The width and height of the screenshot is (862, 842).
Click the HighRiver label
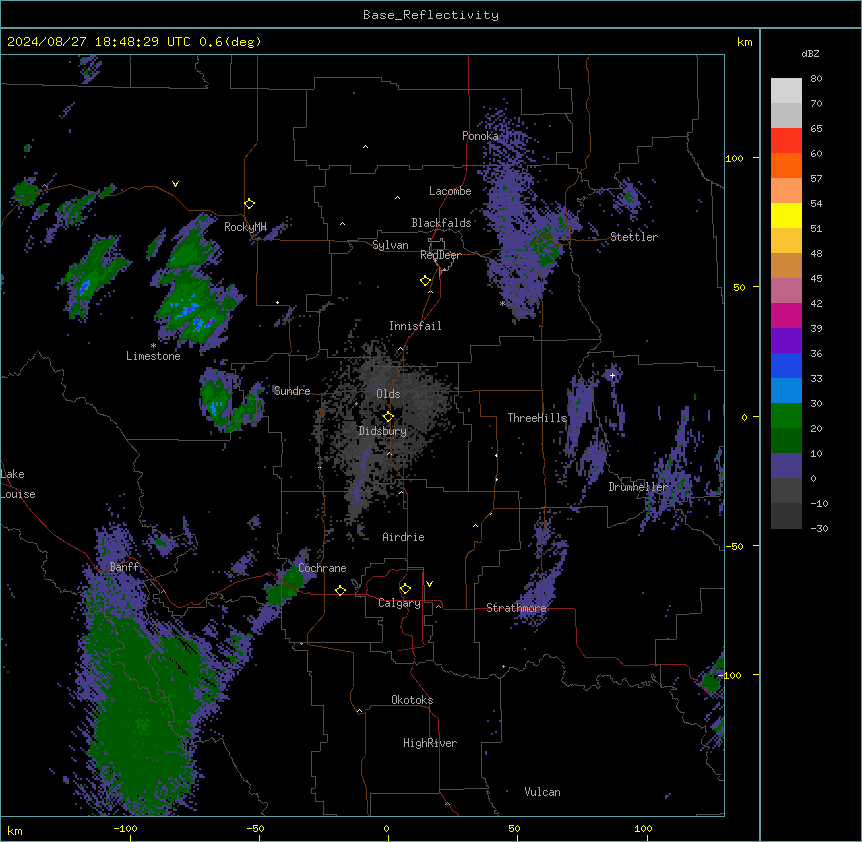coord(430,743)
